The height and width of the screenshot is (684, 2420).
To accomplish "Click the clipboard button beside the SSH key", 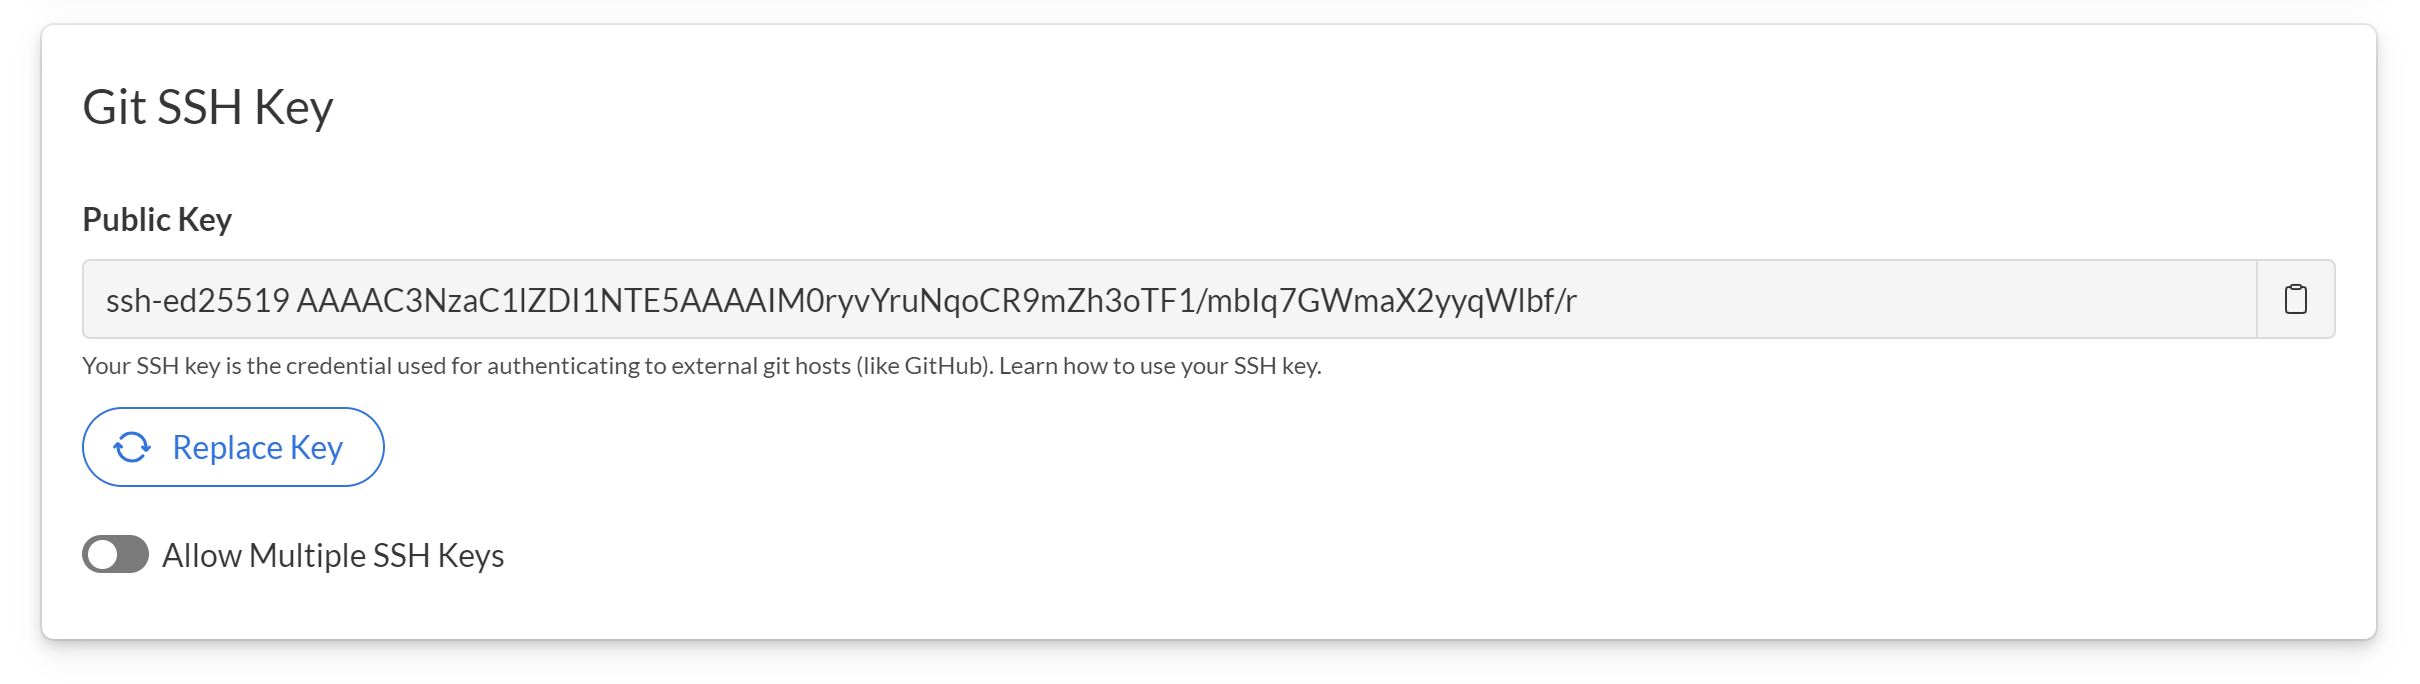I will pos(2295,299).
